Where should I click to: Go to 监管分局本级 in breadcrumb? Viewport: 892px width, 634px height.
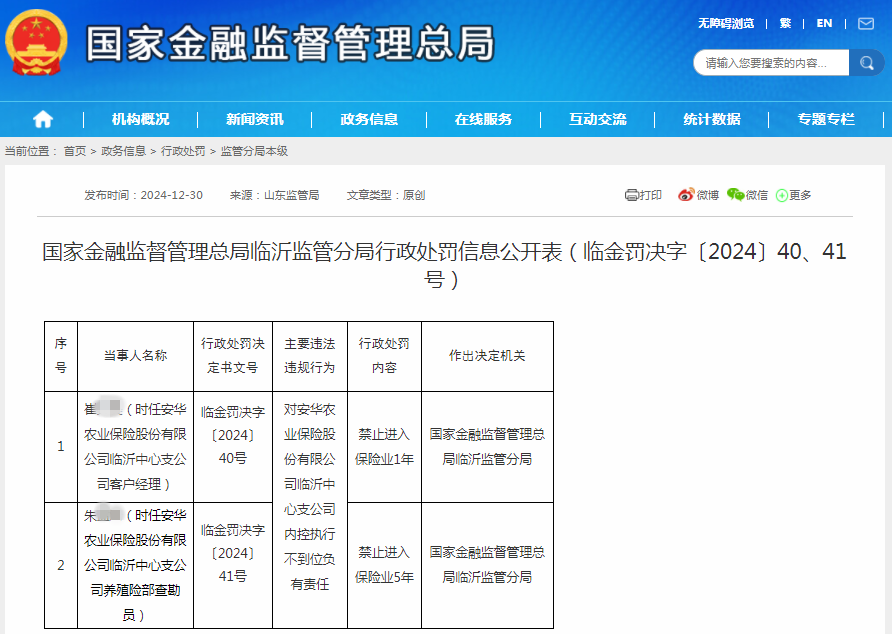click(x=254, y=151)
